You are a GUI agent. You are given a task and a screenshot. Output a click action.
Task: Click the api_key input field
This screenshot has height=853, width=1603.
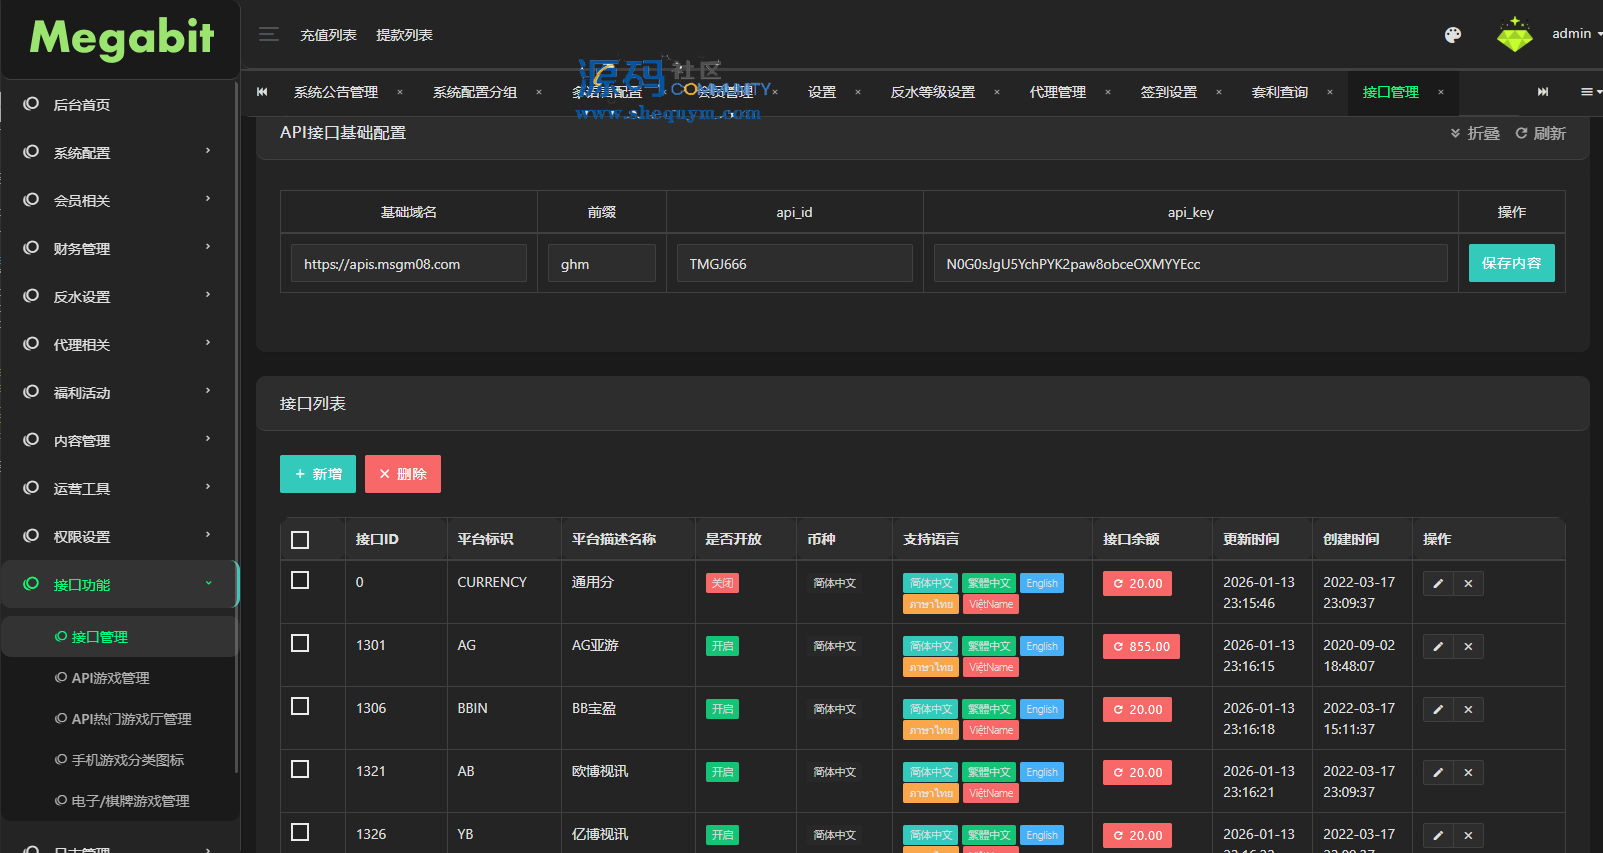click(x=1190, y=264)
